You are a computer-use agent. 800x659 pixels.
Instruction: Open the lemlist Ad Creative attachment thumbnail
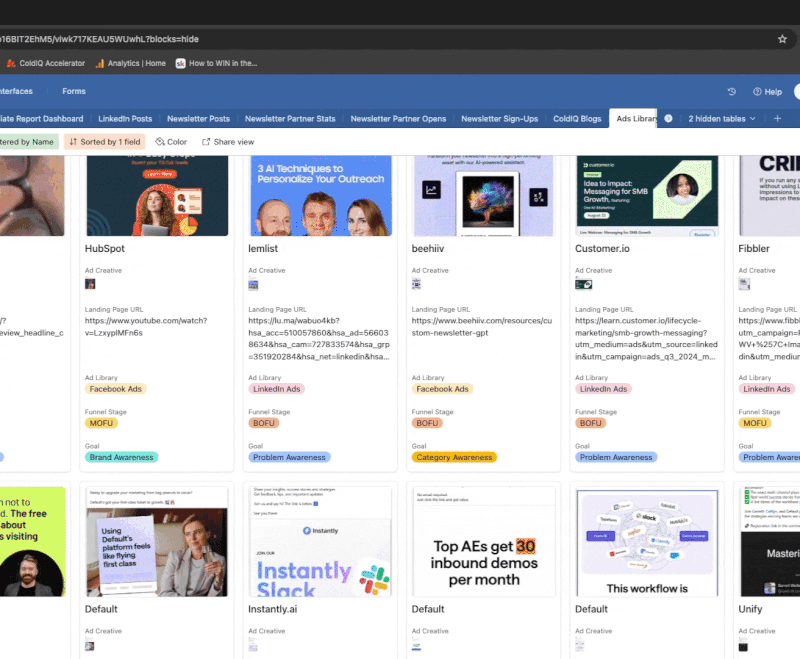tap(253, 285)
